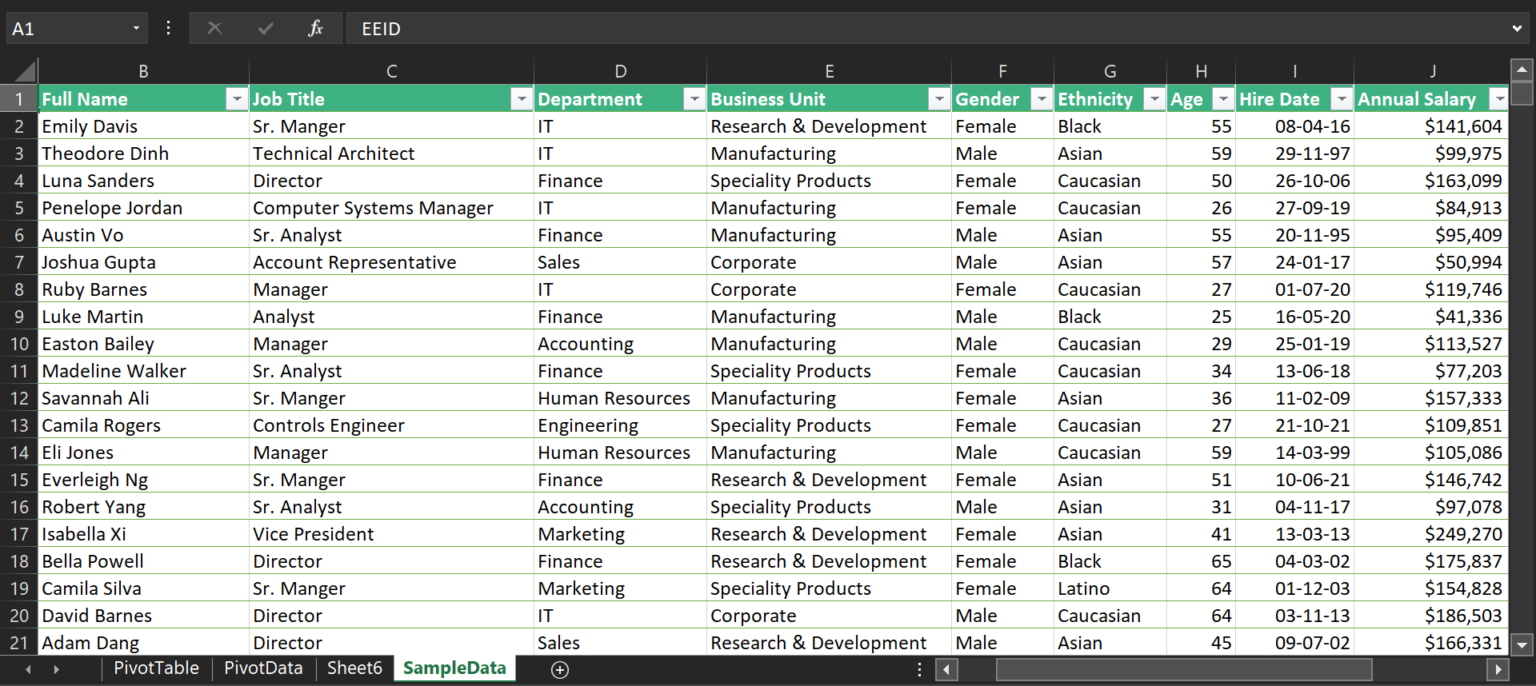Click the vertical scrollbar down arrow
The height and width of the screenshot is (686, 1536).
1521,643
